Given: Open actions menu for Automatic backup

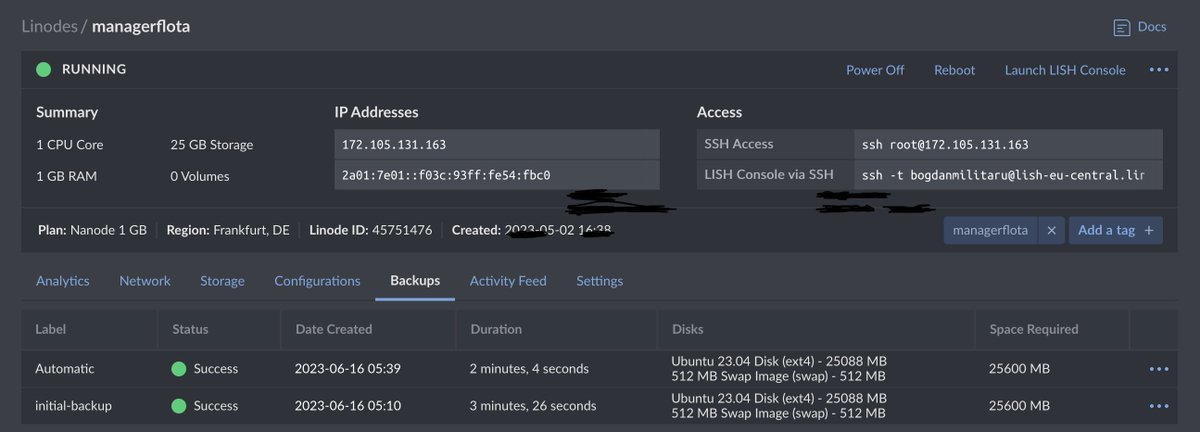Looking at the screenshot, I should click(1159, 369).
